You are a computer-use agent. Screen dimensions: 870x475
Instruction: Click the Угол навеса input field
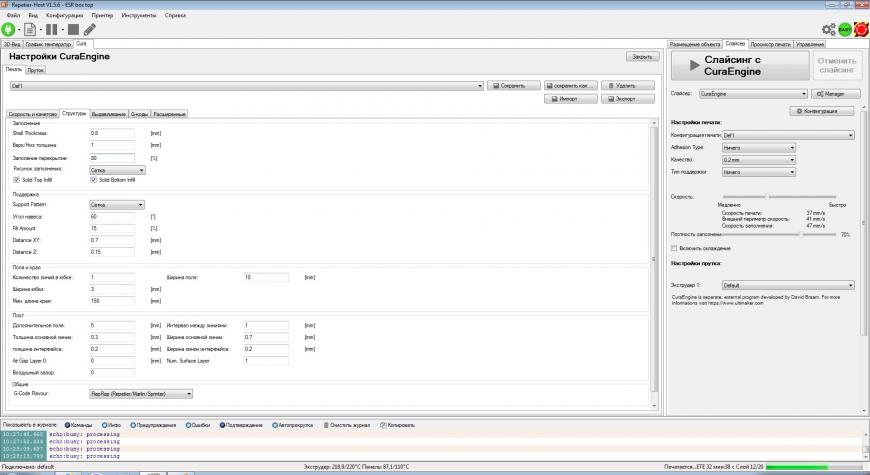click(x=112, y=216)
